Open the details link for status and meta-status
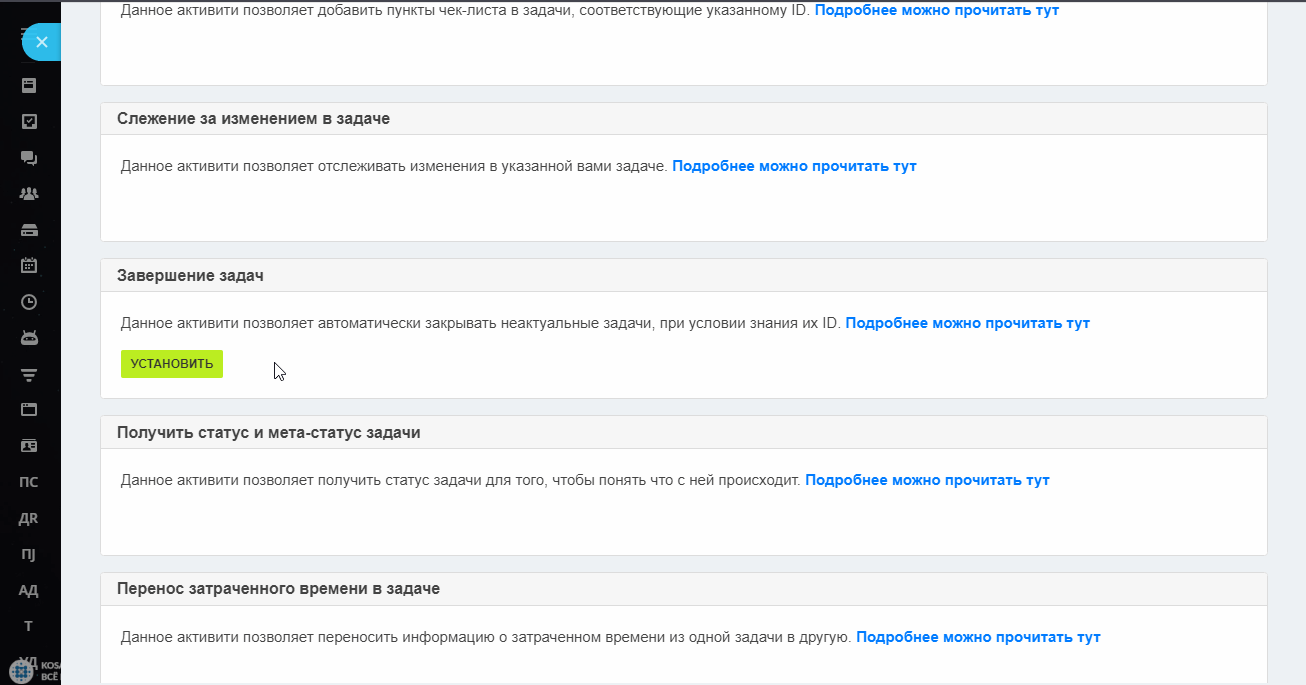The height and width of the screenshot is (685, 1306). pos(927,480)
